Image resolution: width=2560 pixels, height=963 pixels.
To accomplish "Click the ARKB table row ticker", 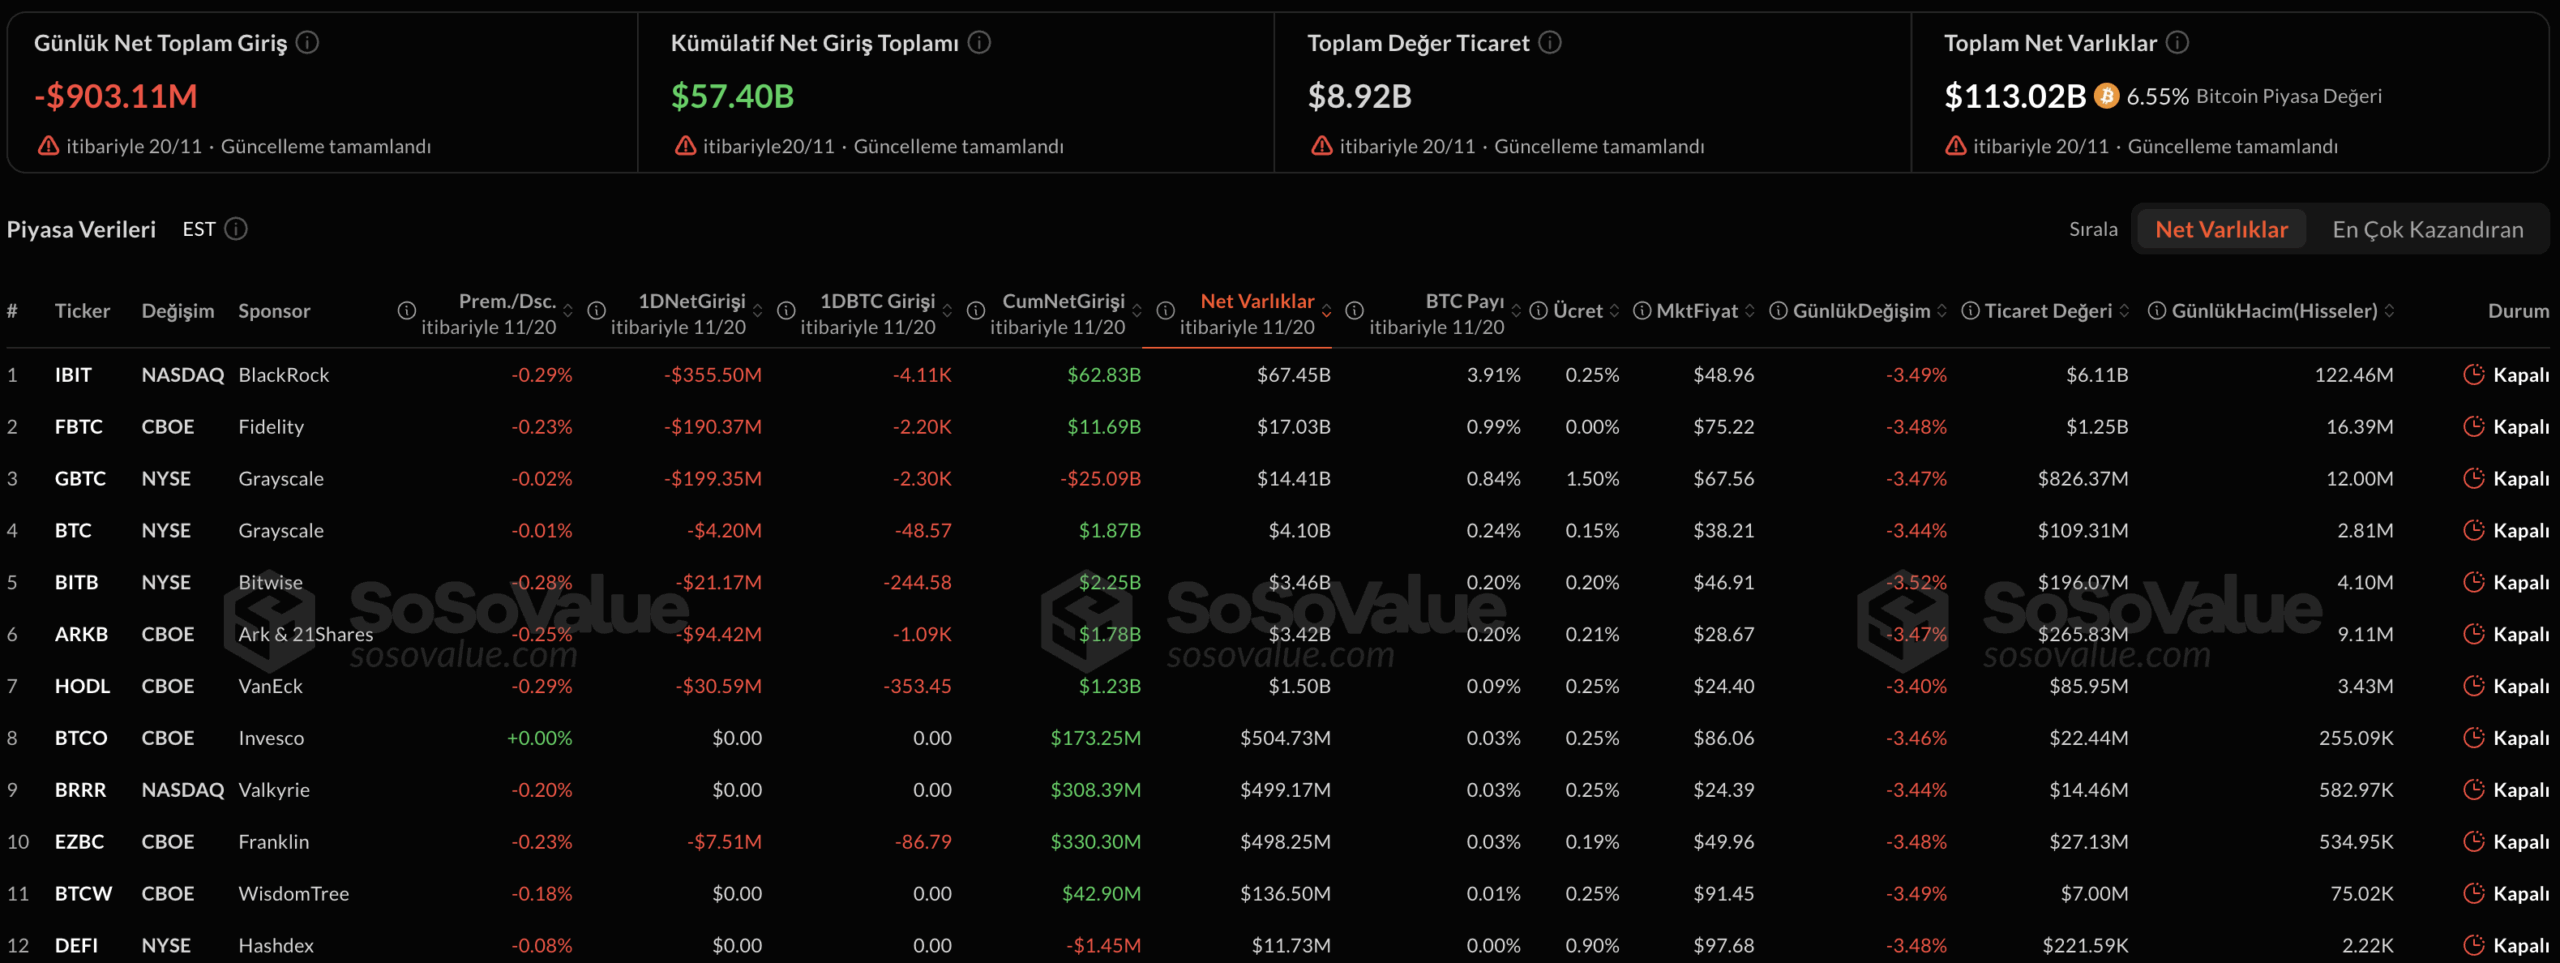I will (x=81, y=634).
